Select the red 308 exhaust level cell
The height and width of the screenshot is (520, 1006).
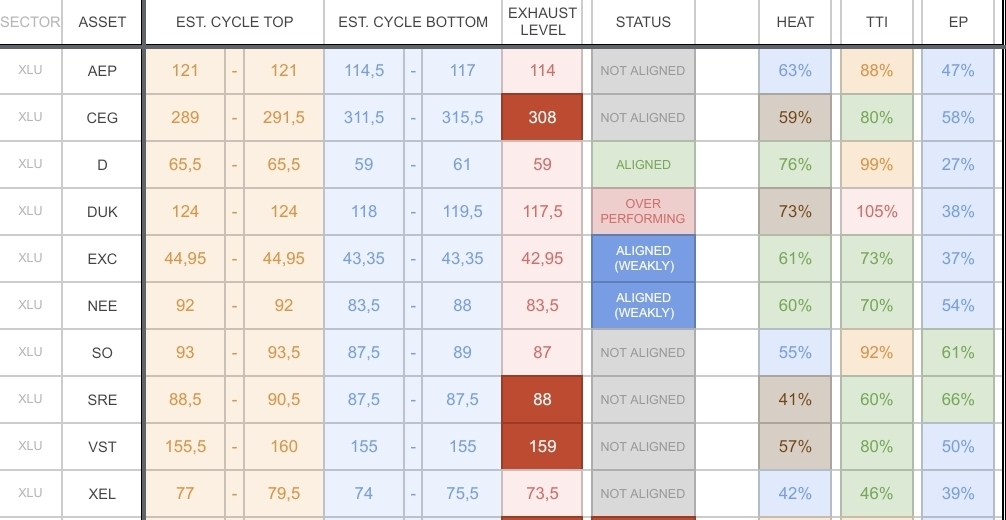coord(542,118)
